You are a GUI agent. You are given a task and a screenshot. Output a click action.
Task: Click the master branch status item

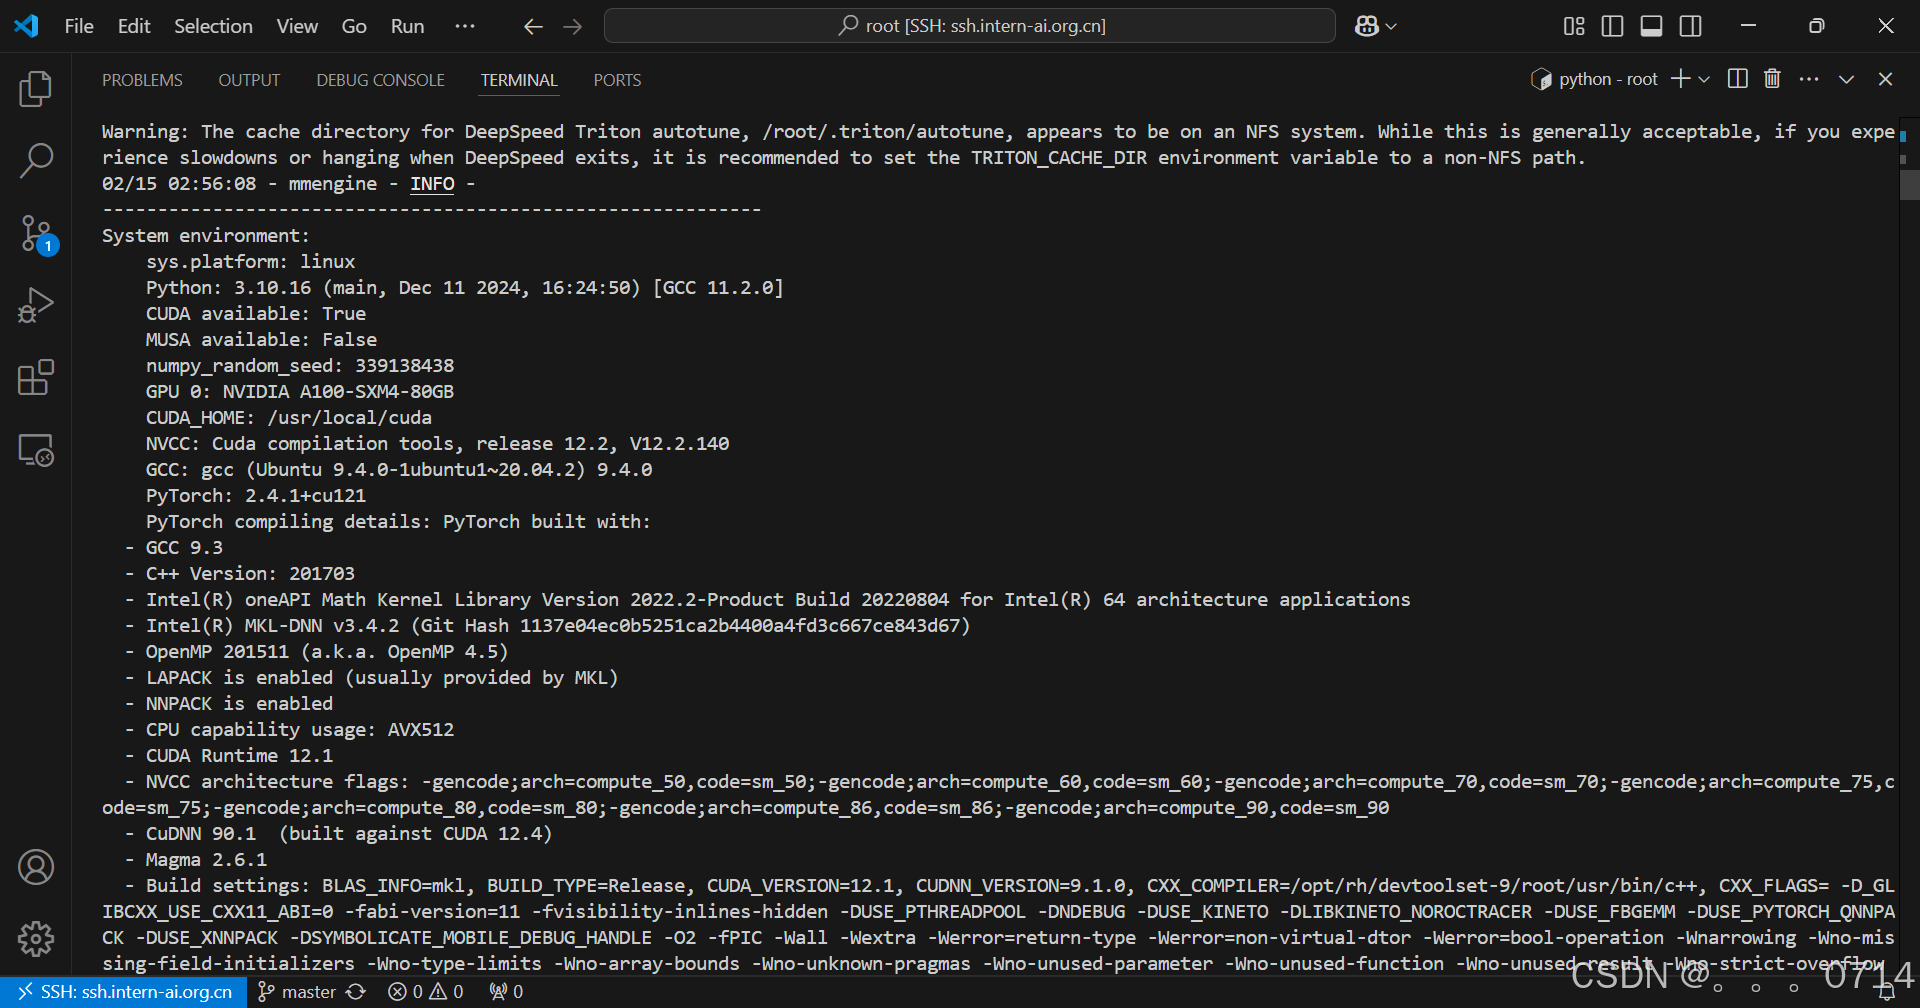pos(297,992)
